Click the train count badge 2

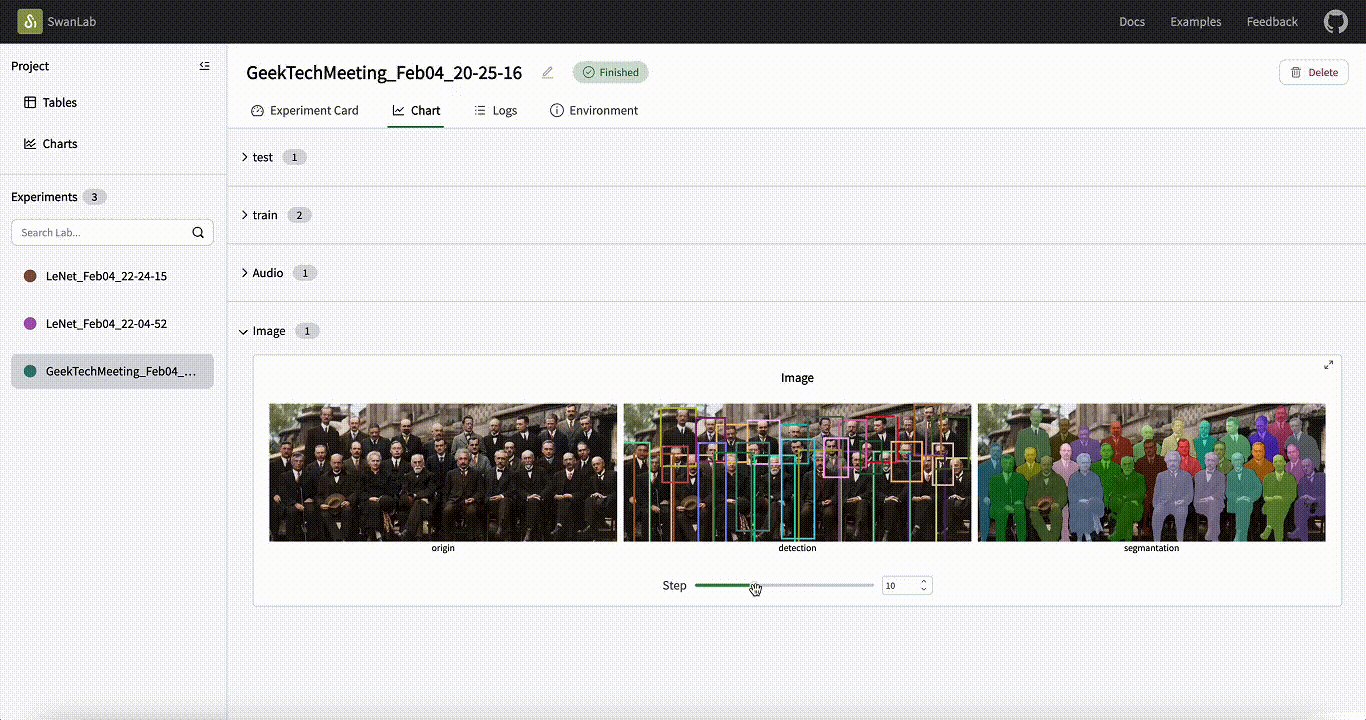click(x=299, y=215)
